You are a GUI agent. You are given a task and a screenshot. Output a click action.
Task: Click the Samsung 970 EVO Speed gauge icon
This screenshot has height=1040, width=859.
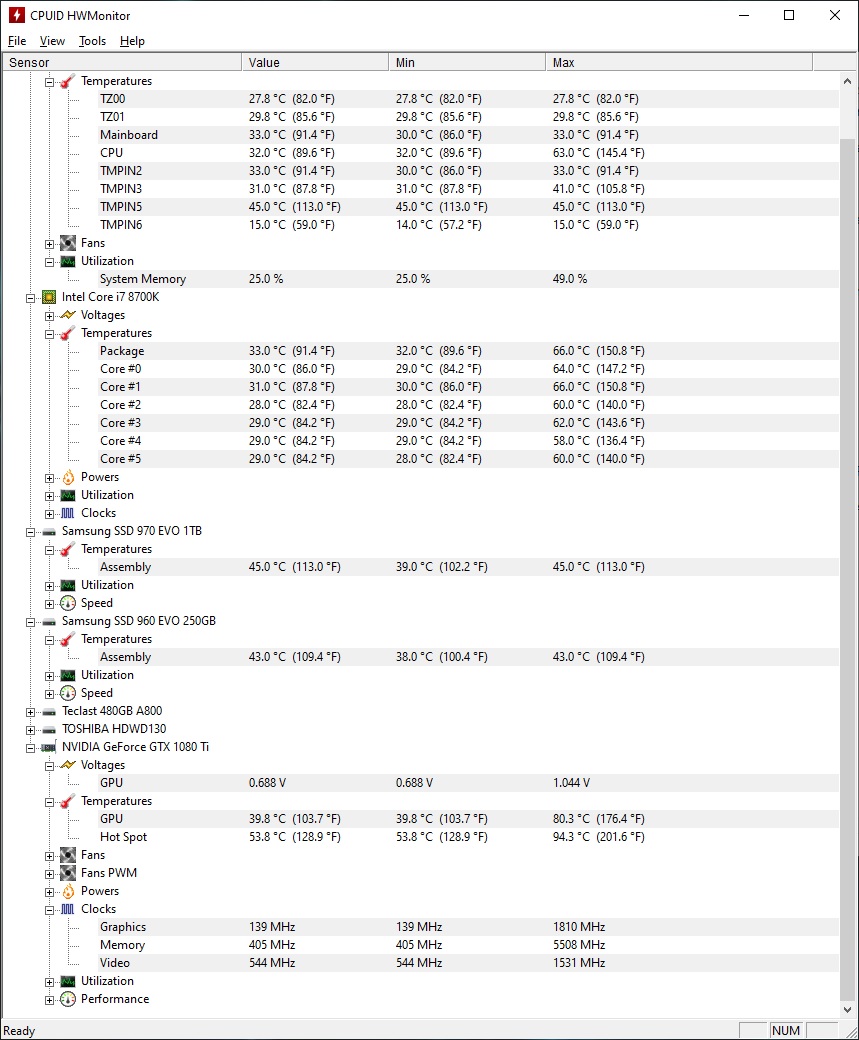coord(68,603)
